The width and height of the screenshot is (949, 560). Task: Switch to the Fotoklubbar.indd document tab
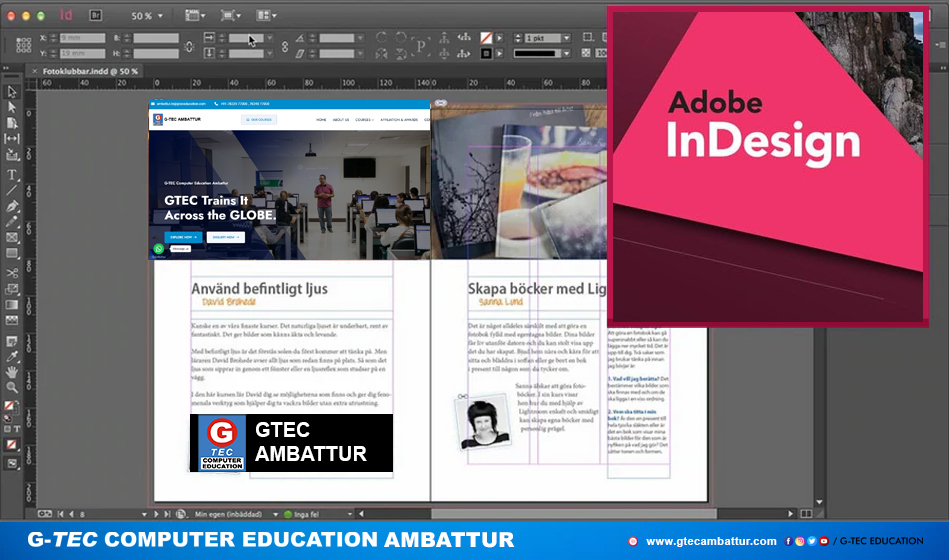[90, 71]
